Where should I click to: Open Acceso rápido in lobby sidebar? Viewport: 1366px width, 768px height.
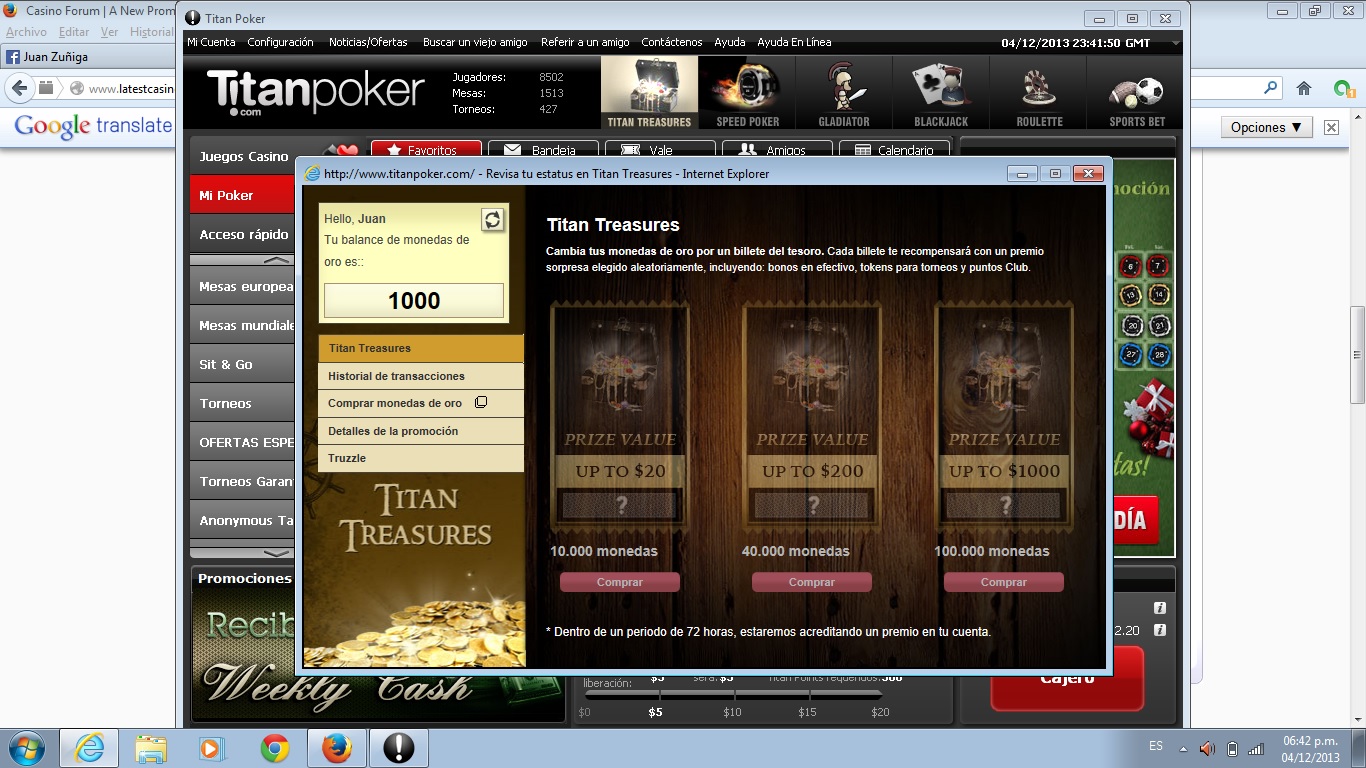242,234
